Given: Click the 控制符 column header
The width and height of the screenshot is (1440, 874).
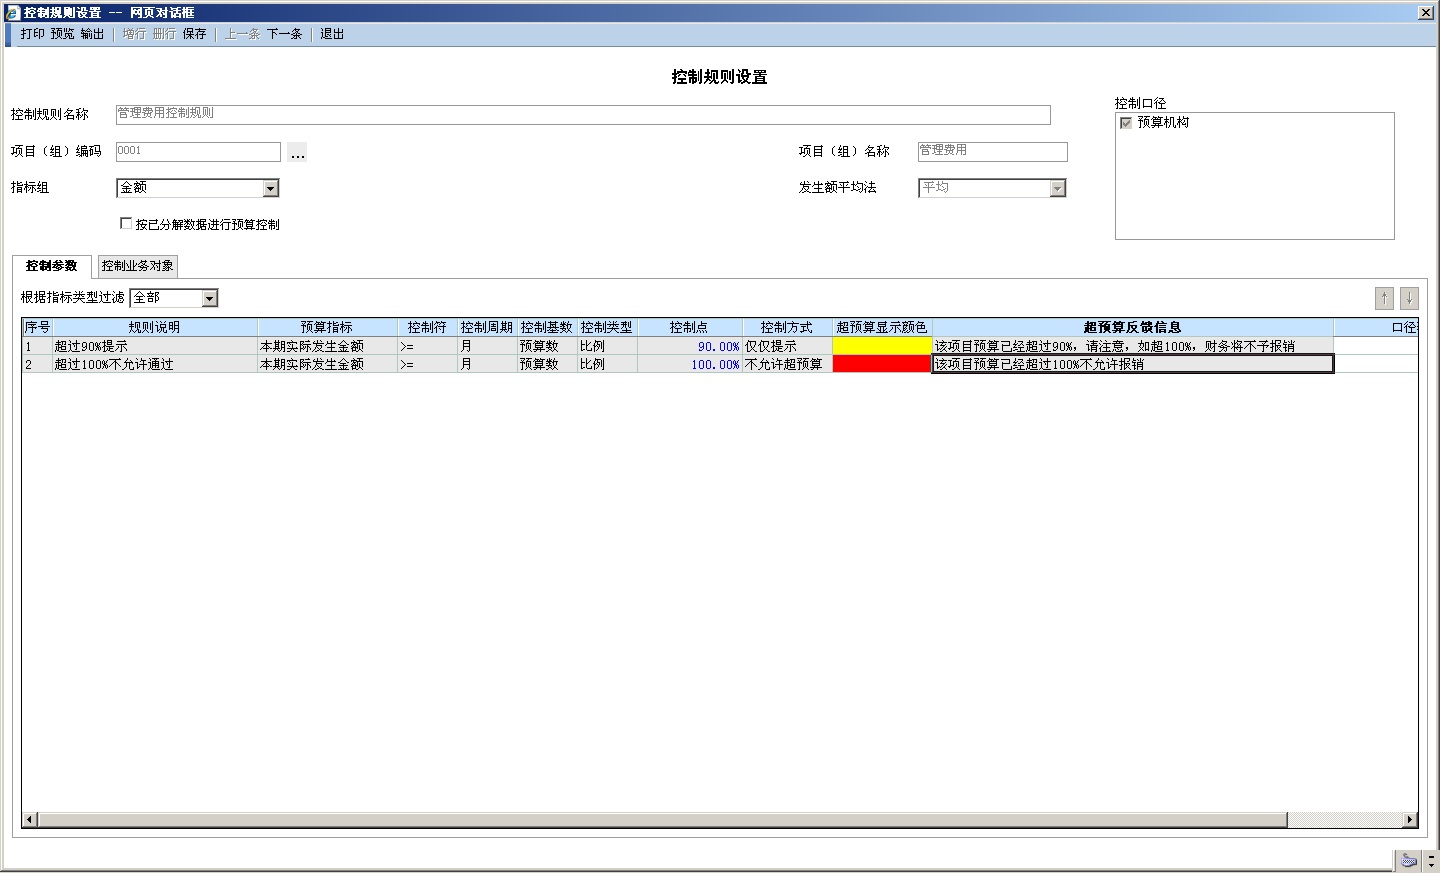Looking at the screenshot, I should click(x=427, y=327).
